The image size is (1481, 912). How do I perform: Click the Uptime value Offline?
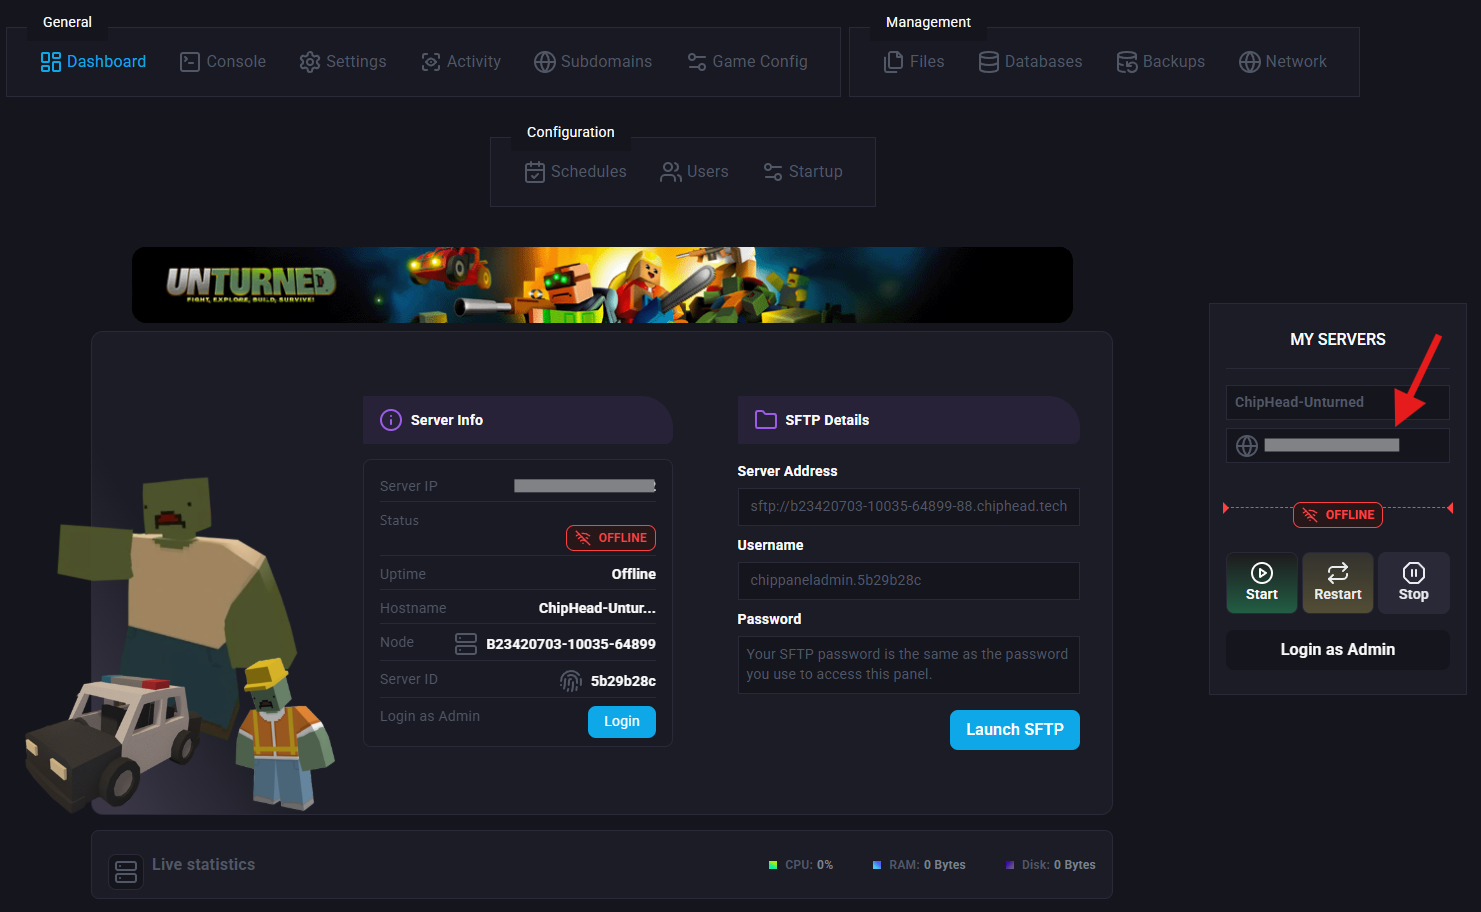point(634,574)
